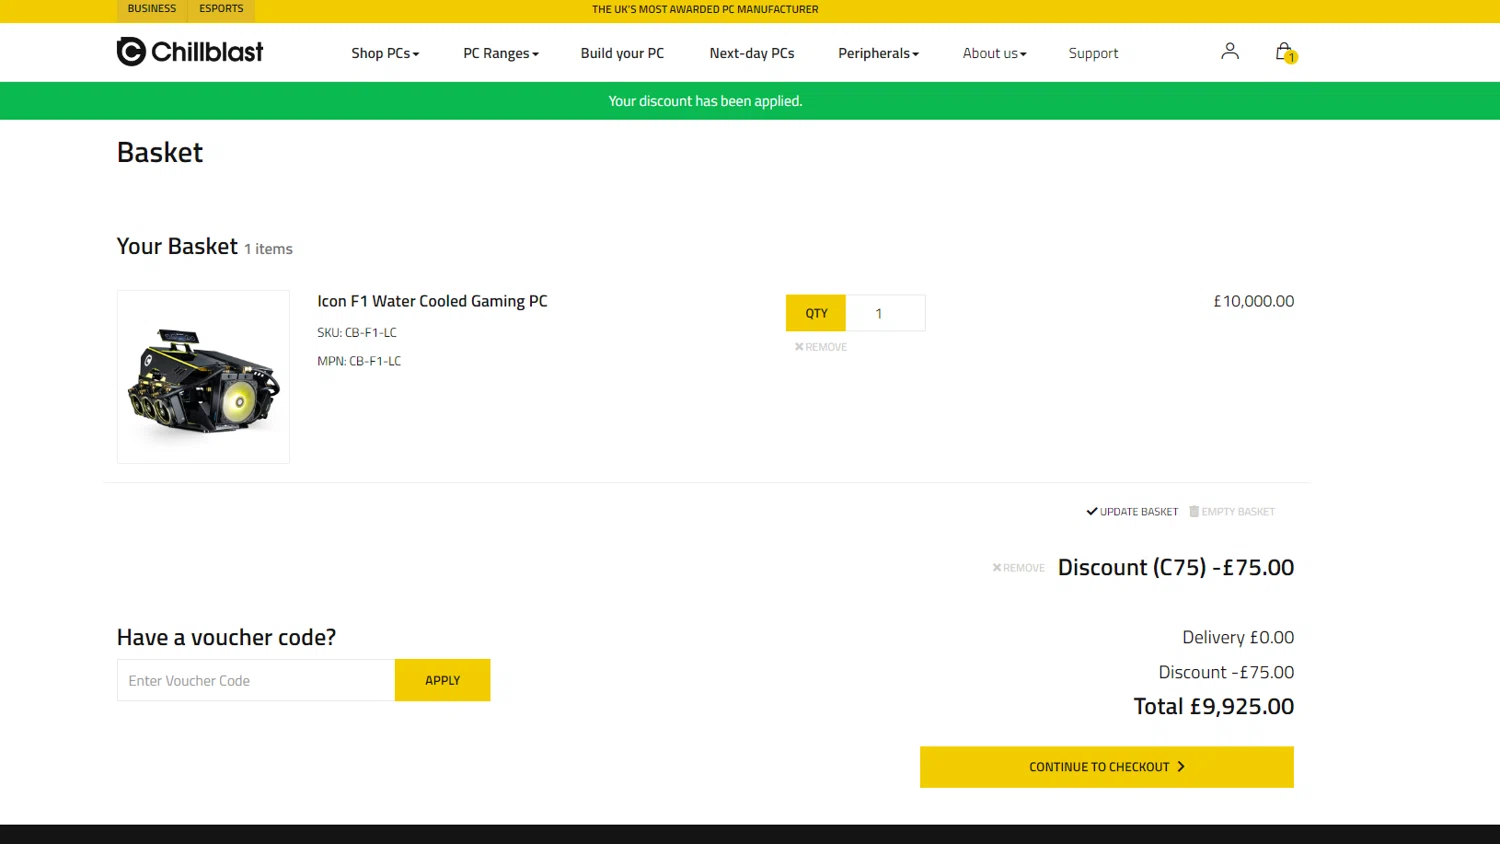Click the Chillblast logo
Screen dimensions: 1500x844
[190, 52]
